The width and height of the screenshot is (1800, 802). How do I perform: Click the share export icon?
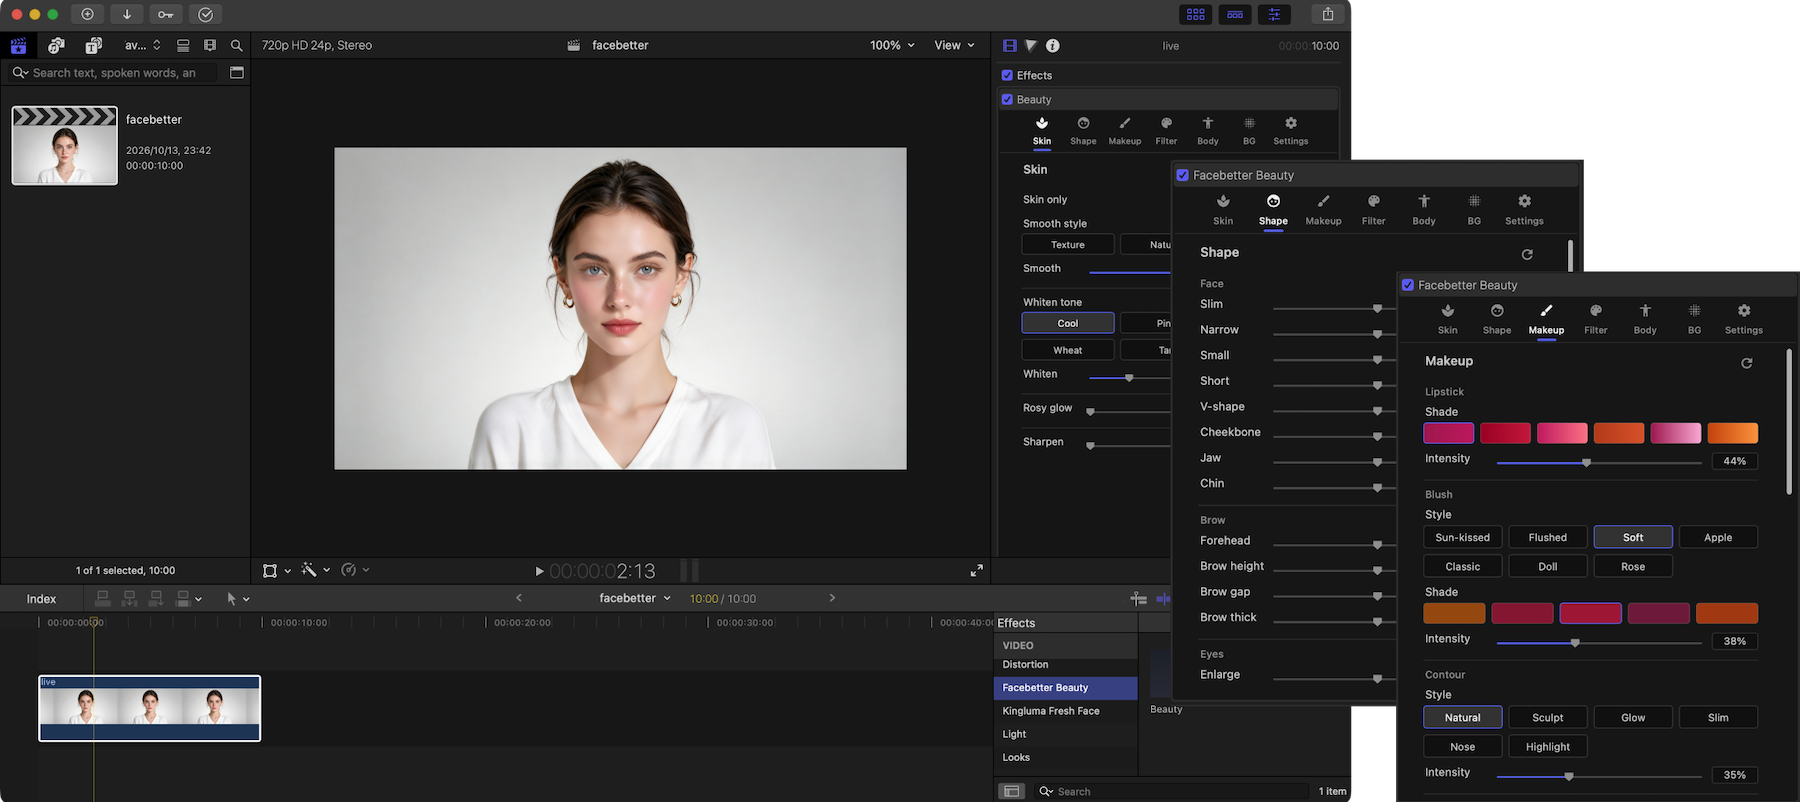coord(1328,14)
